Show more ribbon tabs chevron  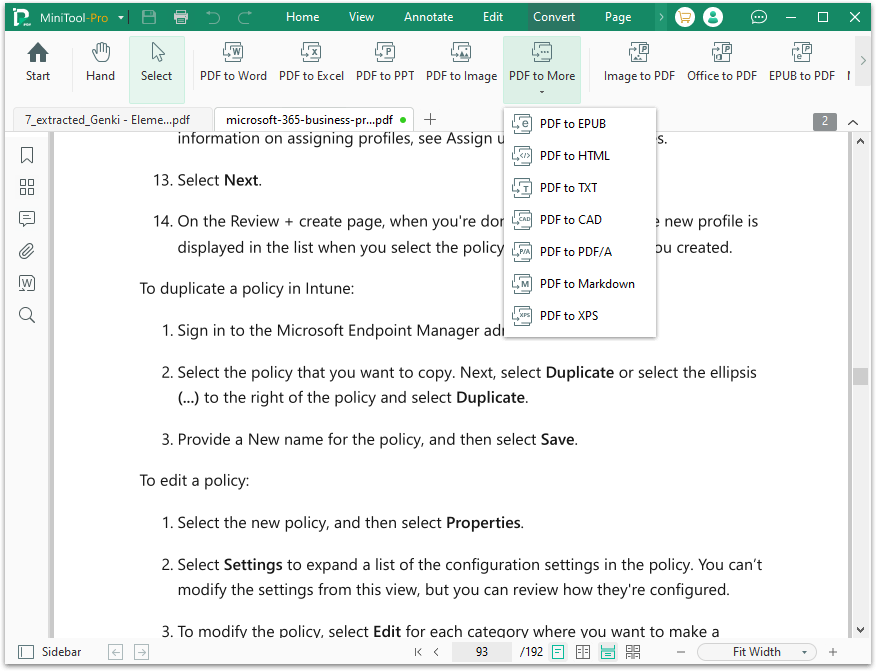661,17
